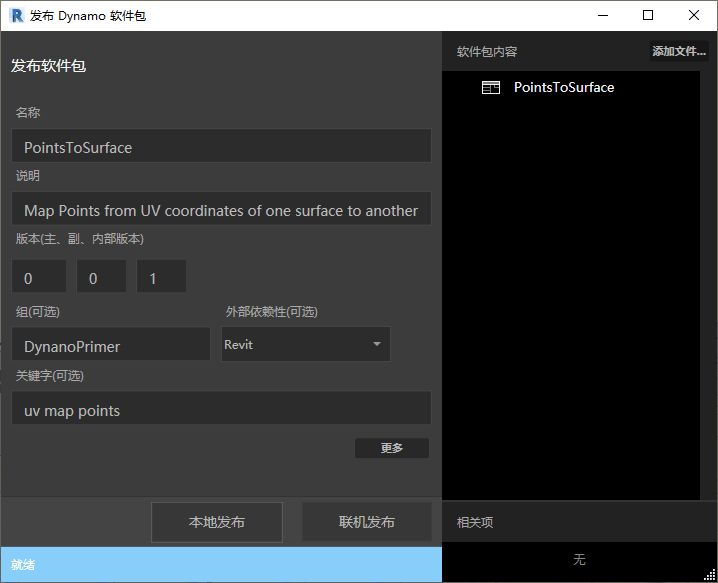Click into the 说明 description field
718x583 pixels.
pyautogui.click(x=221, y=210)
